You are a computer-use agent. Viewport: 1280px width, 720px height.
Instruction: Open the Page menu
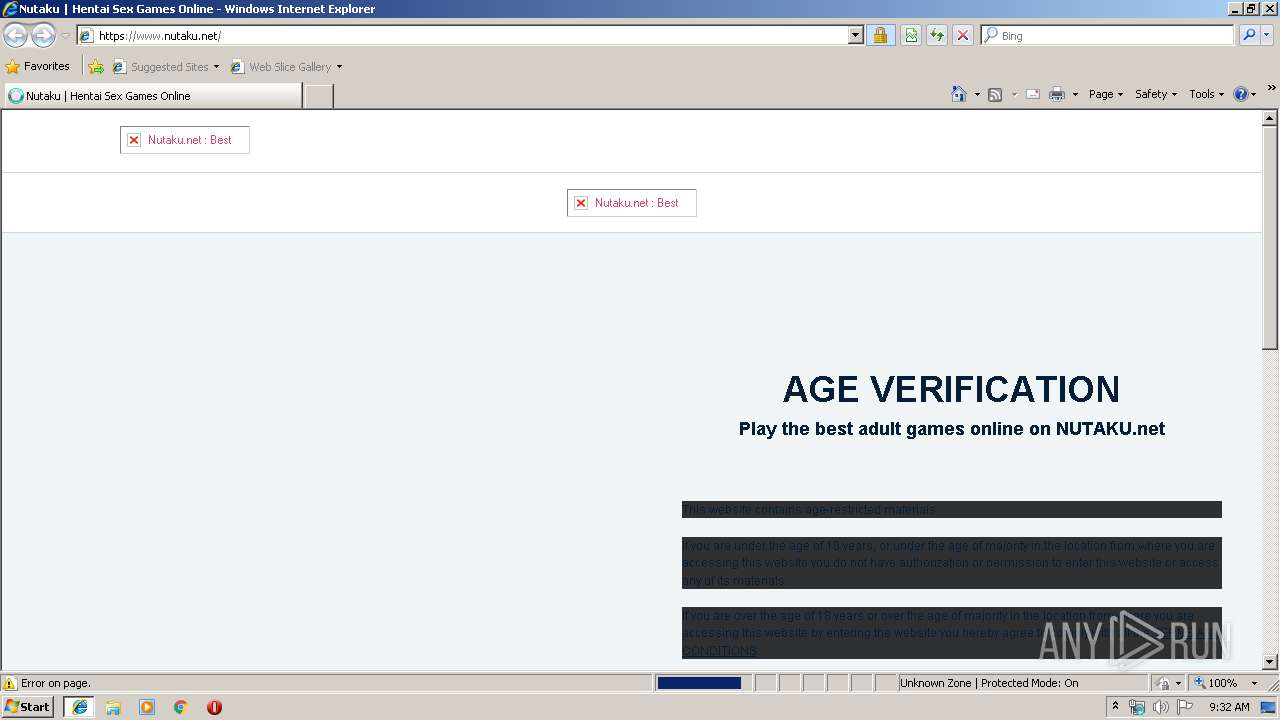(1106, 94)
